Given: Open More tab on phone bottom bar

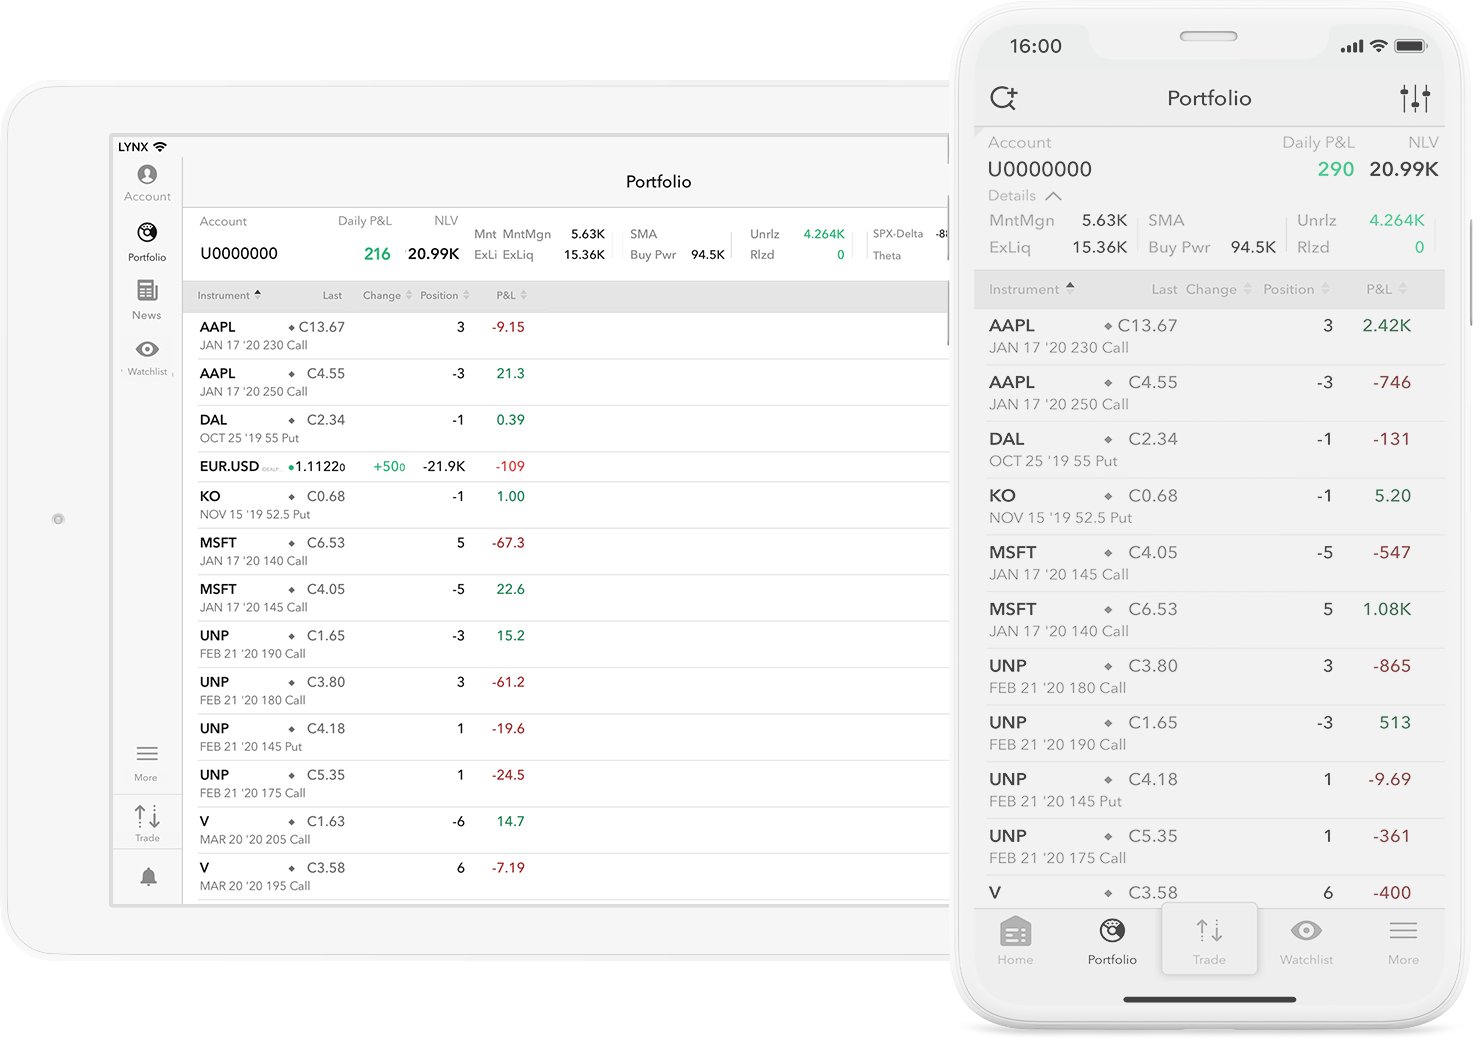Looking at the screenshot, I should tap(1403, 940).
